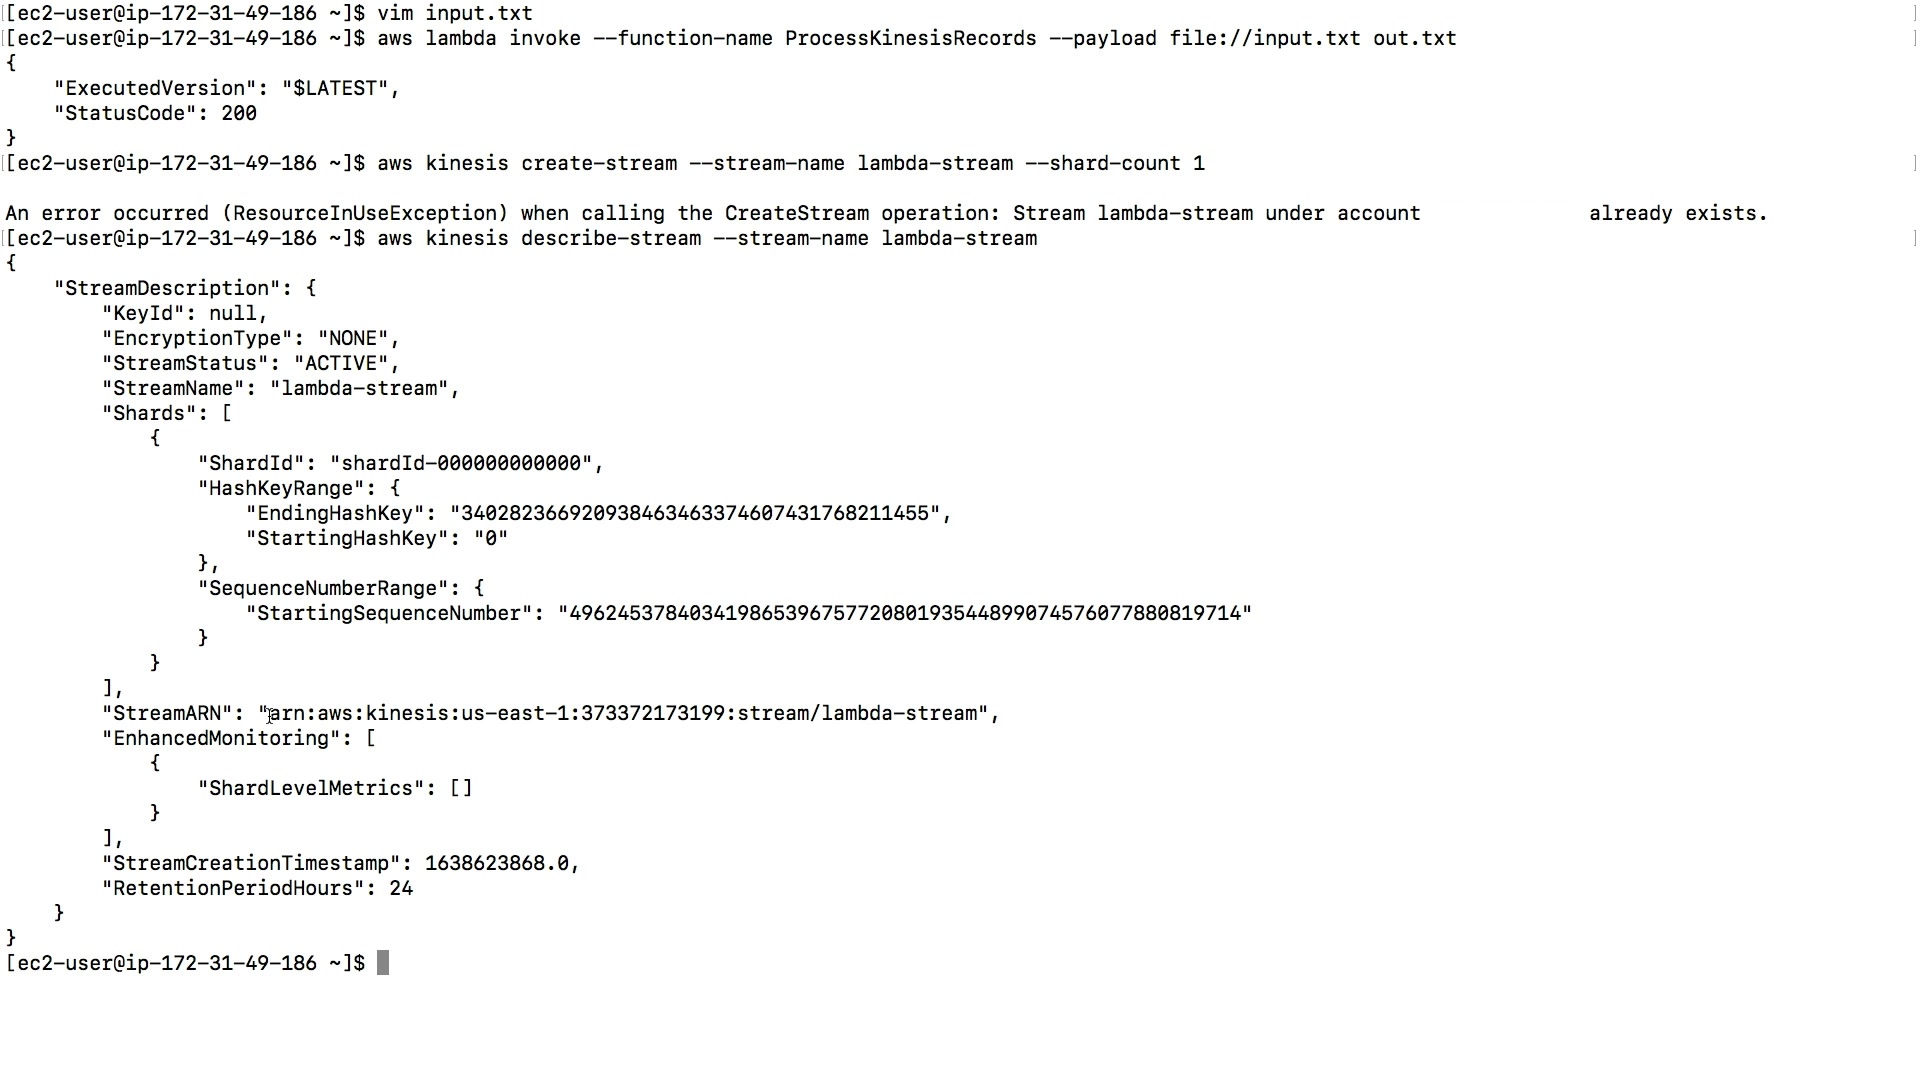This screenshot has height=1080, width=1920.
Task: Click the ShardLevelMetrics empty brackets
Action: (461, 788)
